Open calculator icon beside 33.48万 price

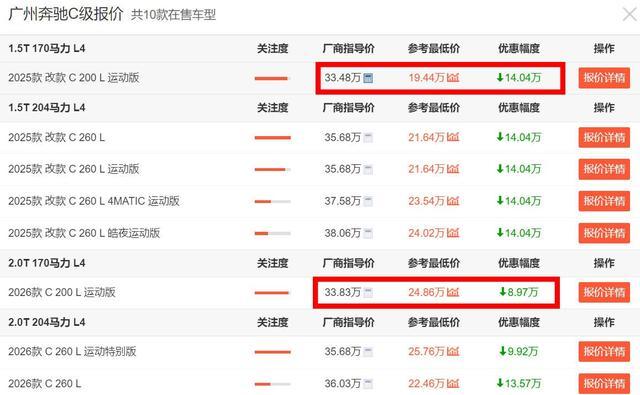[x=368, y=78]
